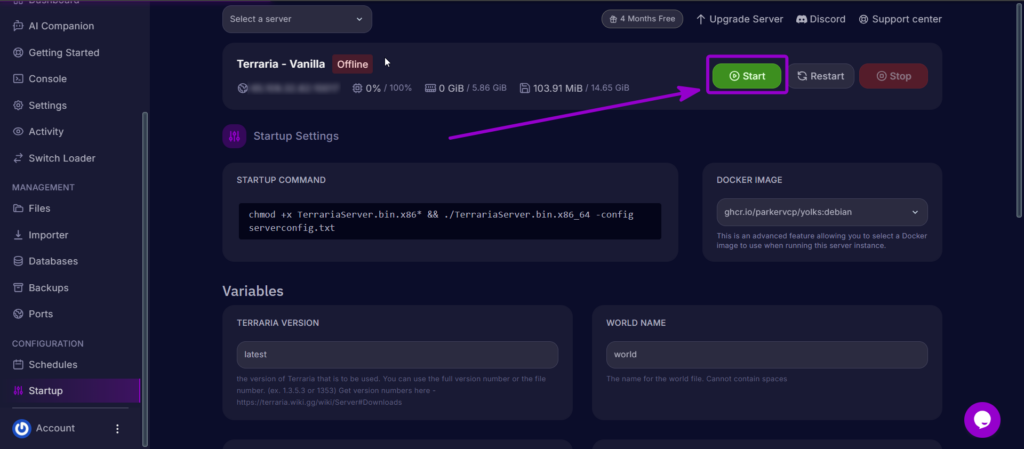Open Switch Loader in the sidebar
The image size is (1024, 449).
click(61, 158)
